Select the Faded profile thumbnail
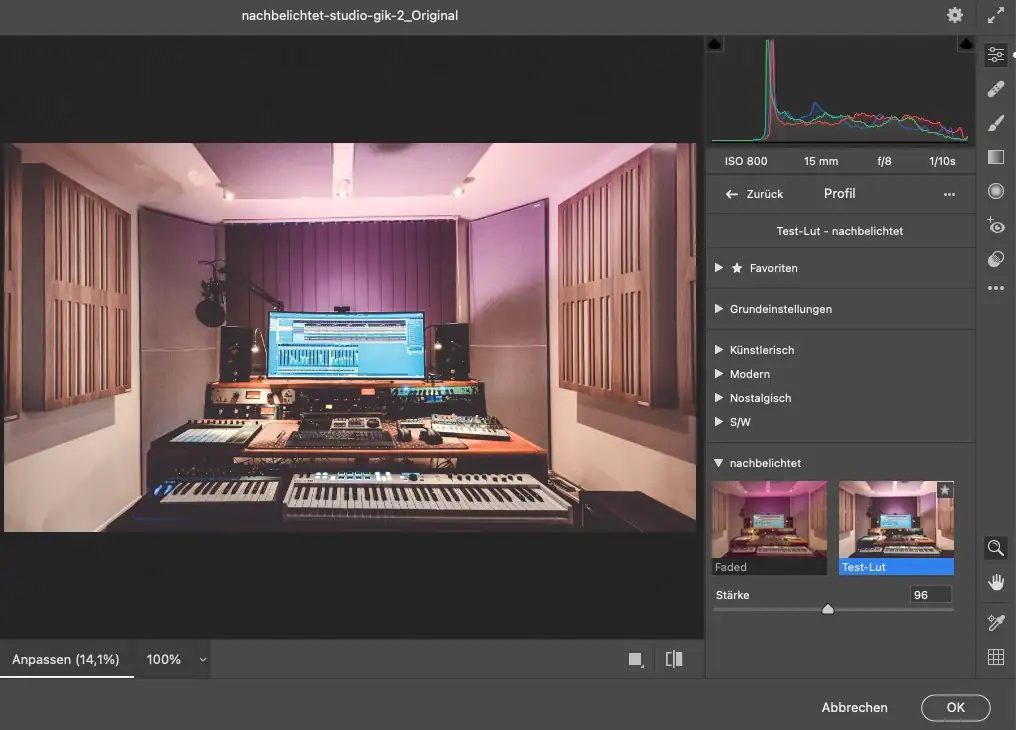Screen dimensions: 1016x730 pyautogui.click(x=769, y=527)
